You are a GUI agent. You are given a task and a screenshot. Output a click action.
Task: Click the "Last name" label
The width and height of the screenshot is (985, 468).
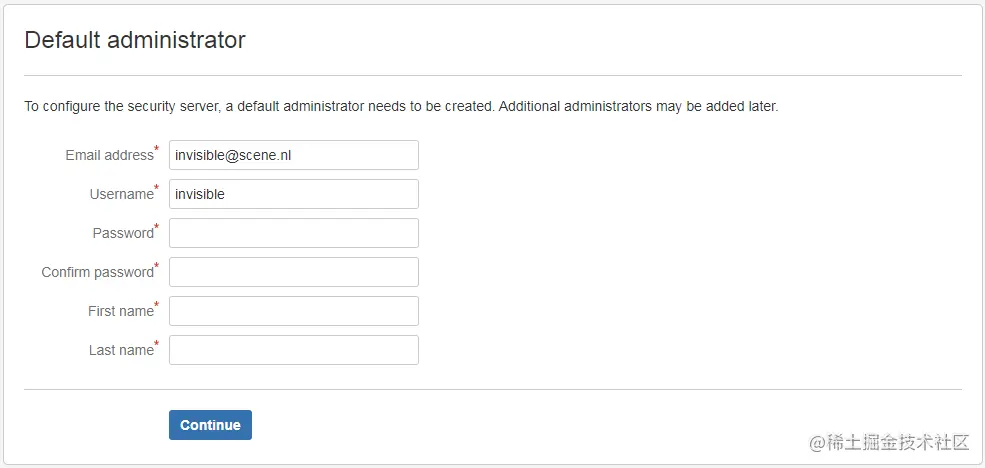click(x=120, y=351)
